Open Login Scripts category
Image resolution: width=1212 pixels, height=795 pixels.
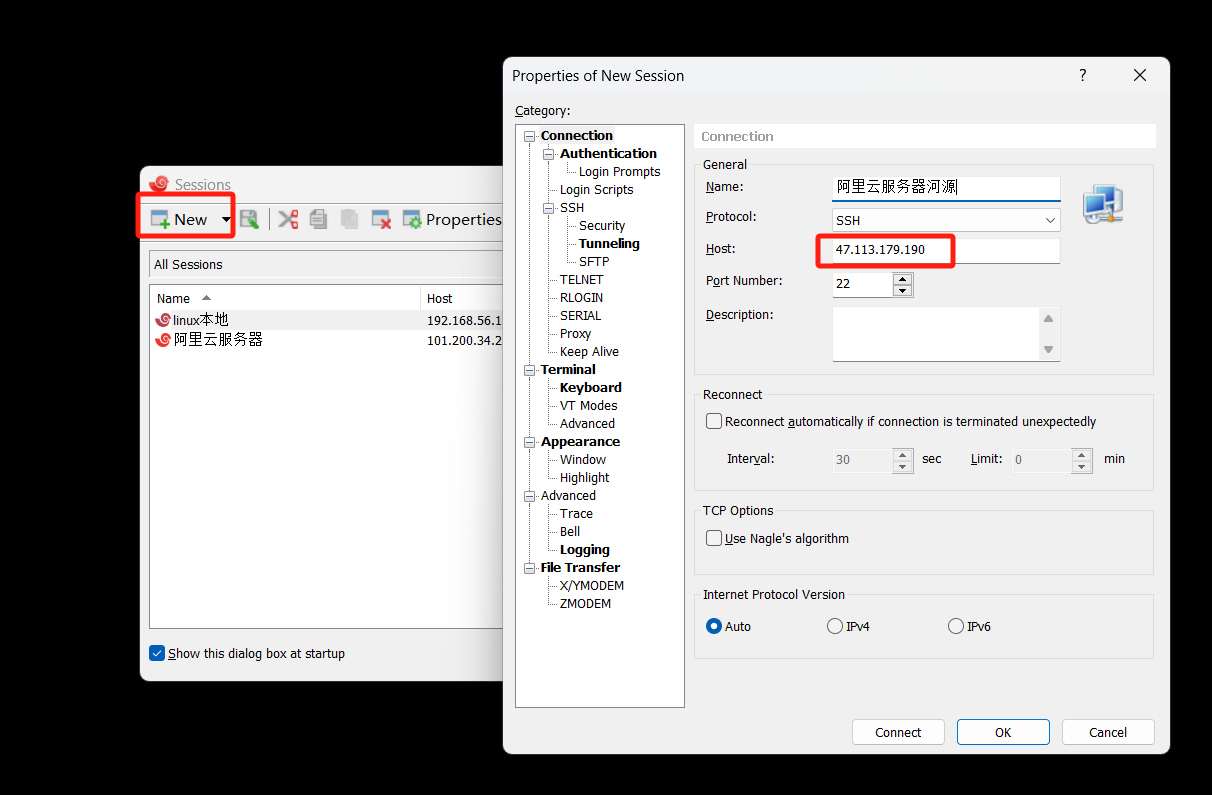click(x=596, y=190)
